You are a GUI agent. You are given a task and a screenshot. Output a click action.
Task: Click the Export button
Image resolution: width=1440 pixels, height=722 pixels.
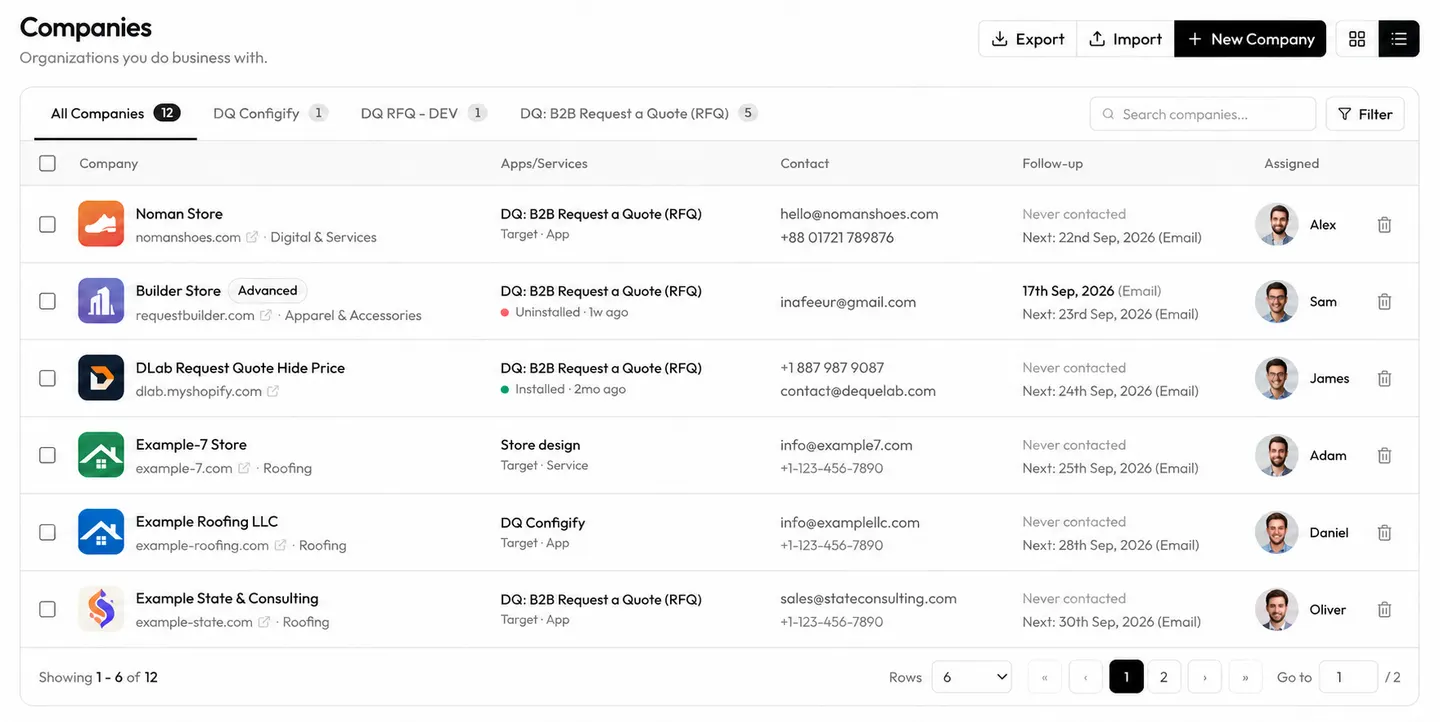click(1028, 39)
